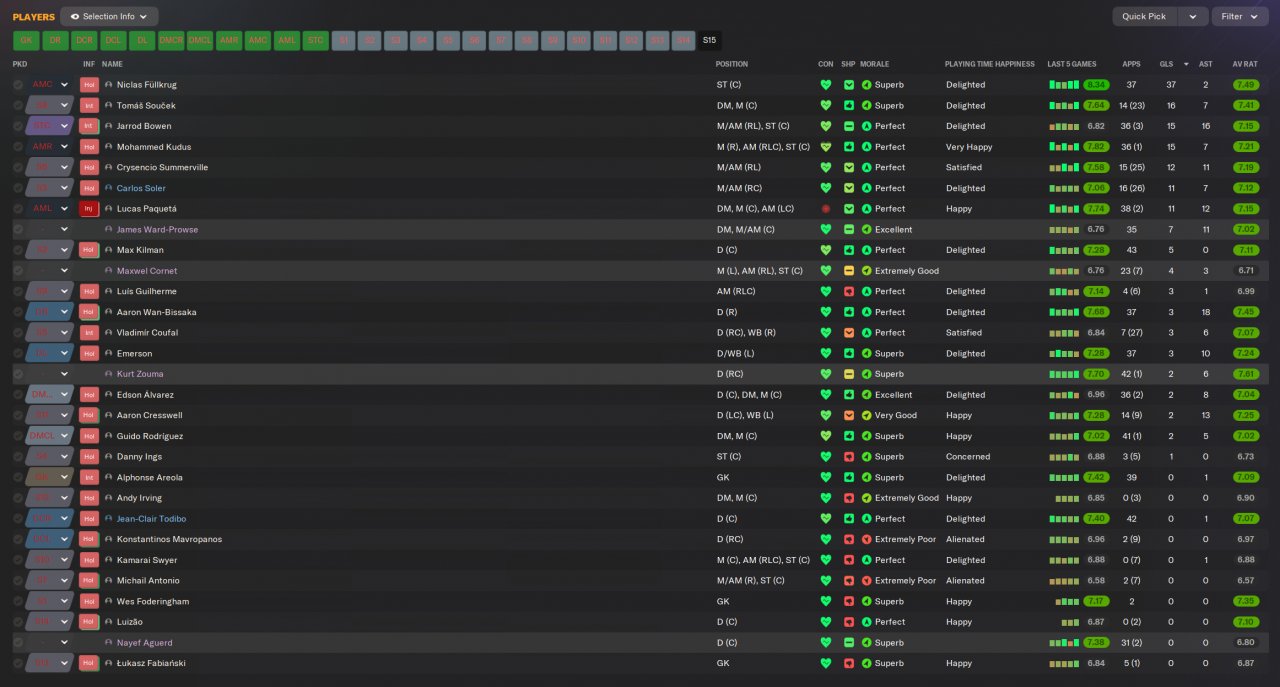The width and height of the screenshot is (1280, 687).
Task: Sort players by the AV RAT column
Action: (x=1245, y=64)
